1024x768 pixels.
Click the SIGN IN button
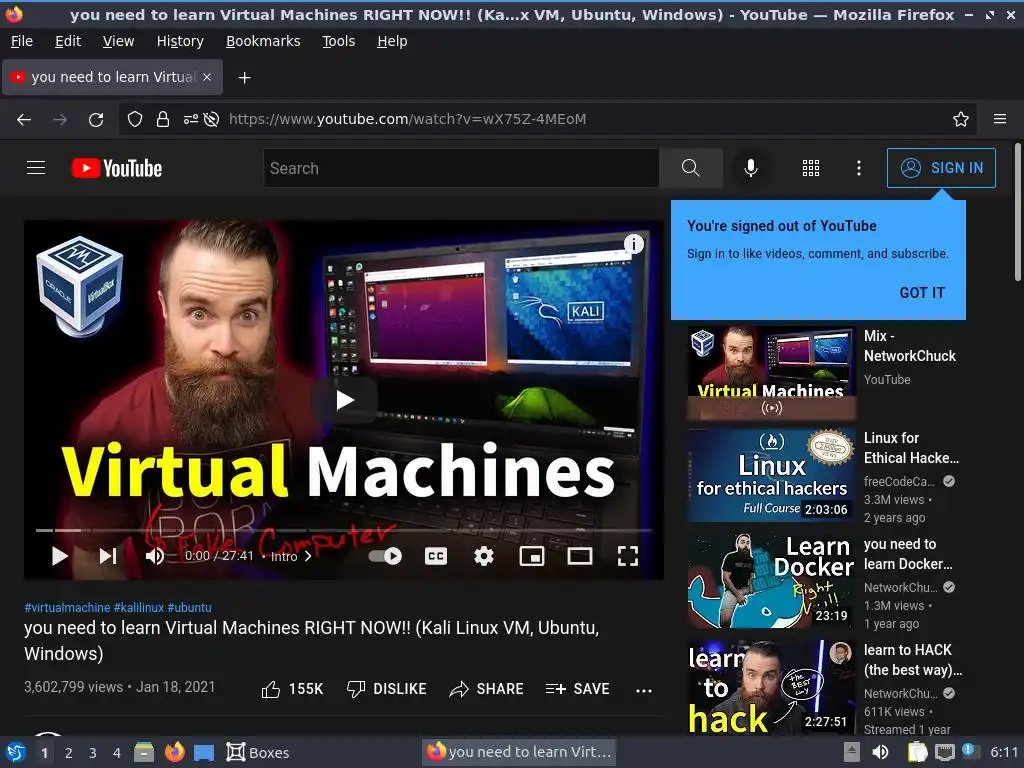tap(941, 168)
